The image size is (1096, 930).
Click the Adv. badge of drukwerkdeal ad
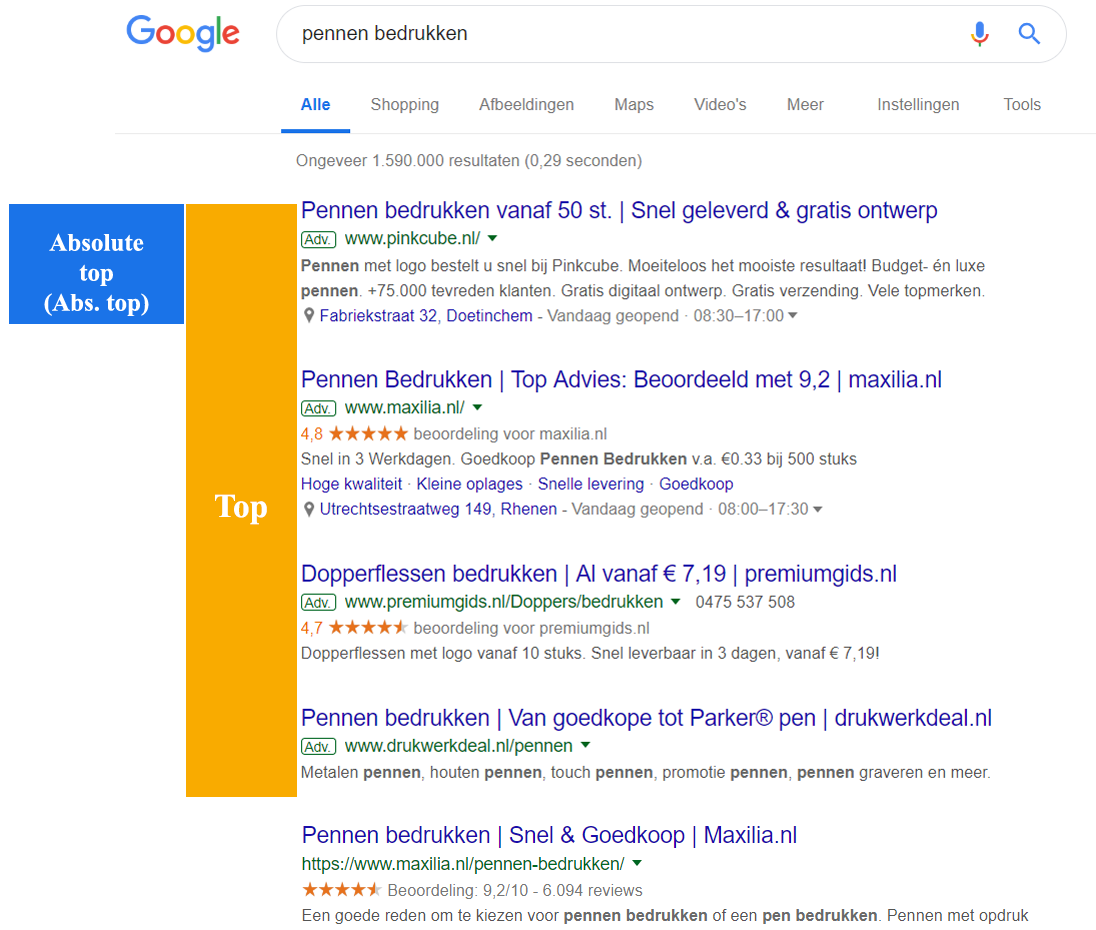(318, 747)
